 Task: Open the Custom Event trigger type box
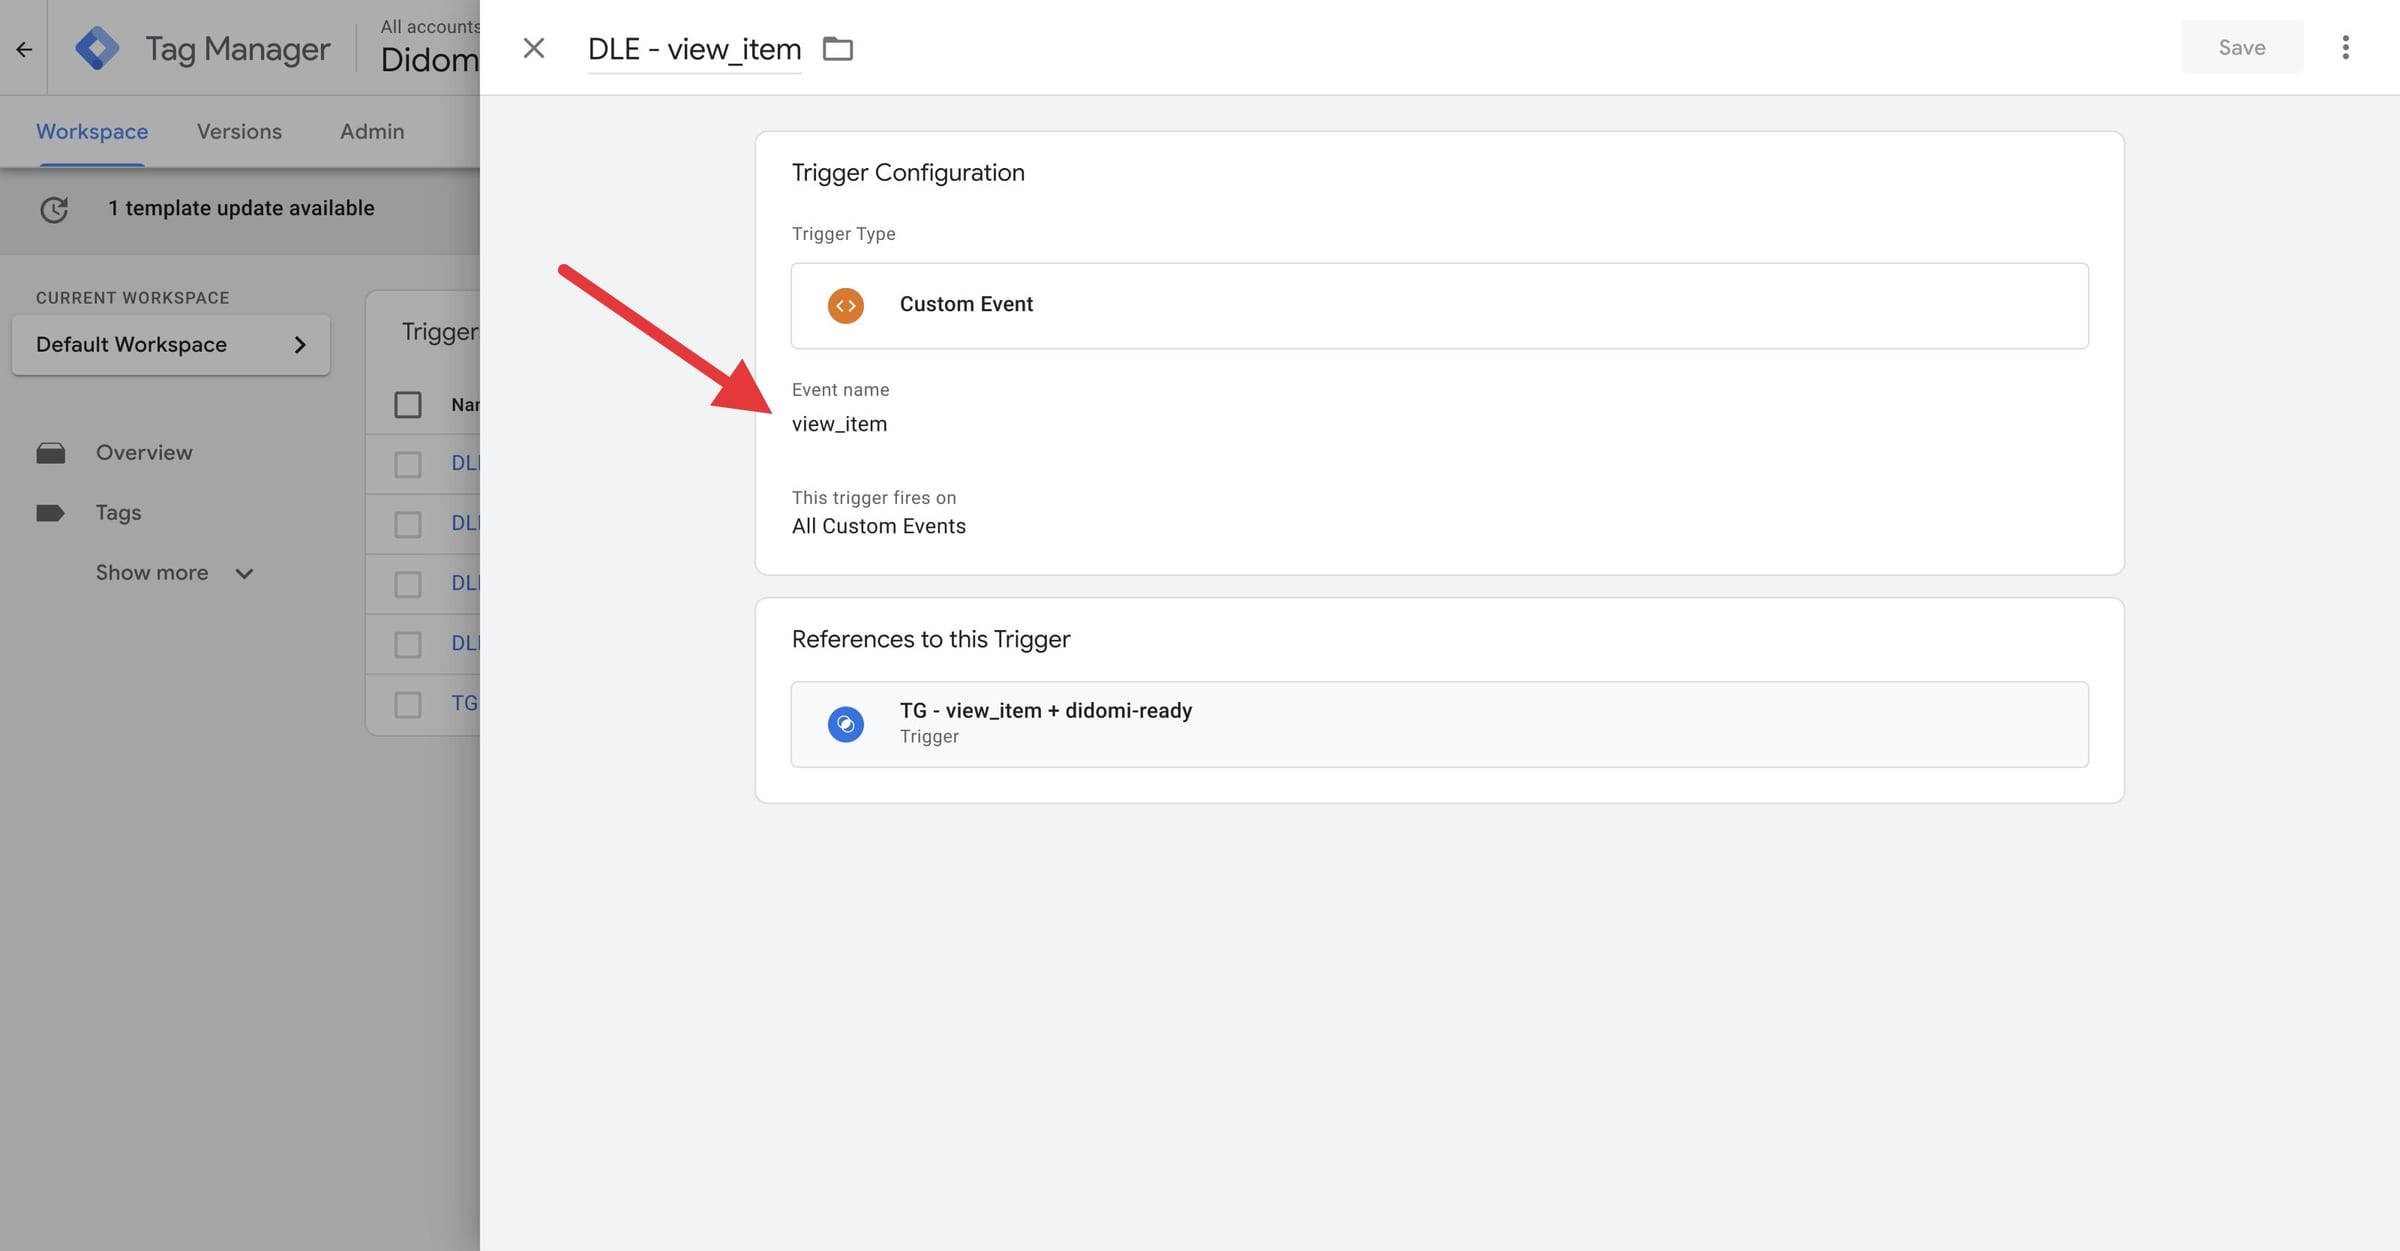pyautogui.click(x=1439, y=305)
